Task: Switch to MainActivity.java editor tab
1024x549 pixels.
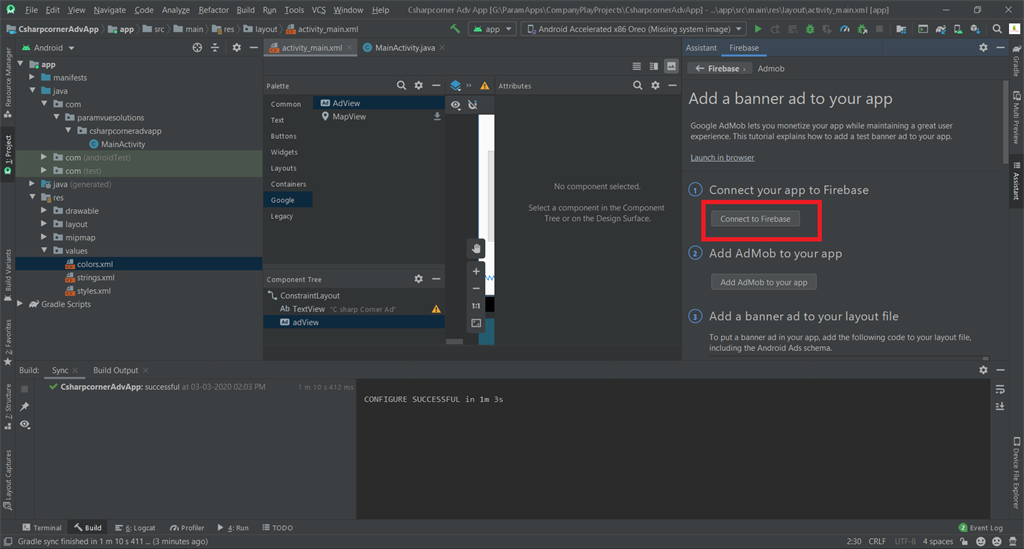Action: pos(404,48)
